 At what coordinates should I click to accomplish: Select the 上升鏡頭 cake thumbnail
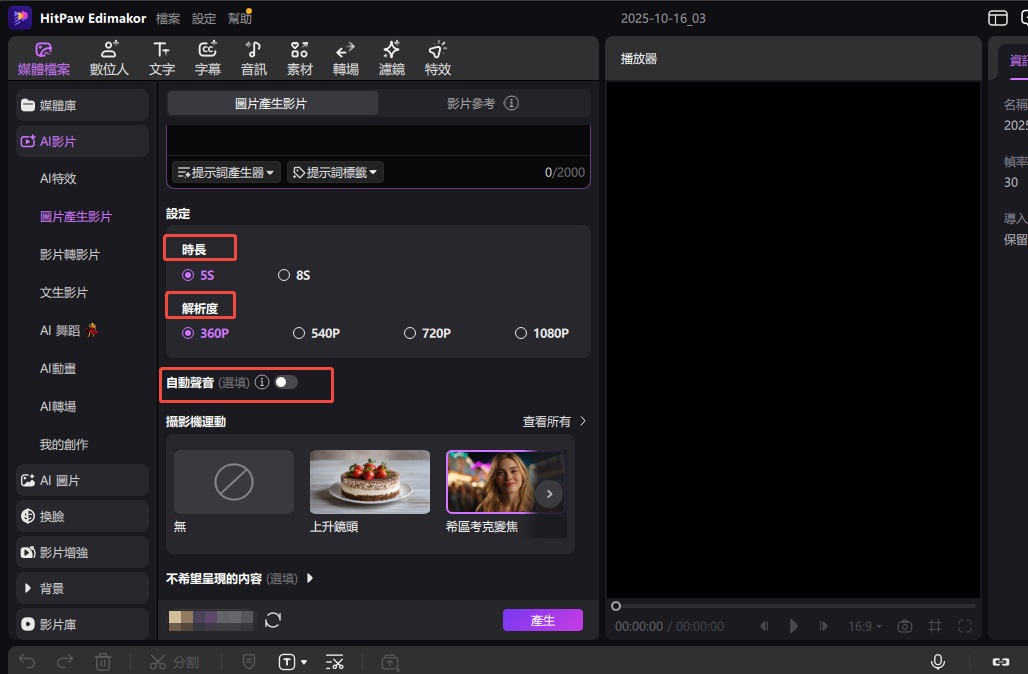[369, 482]
